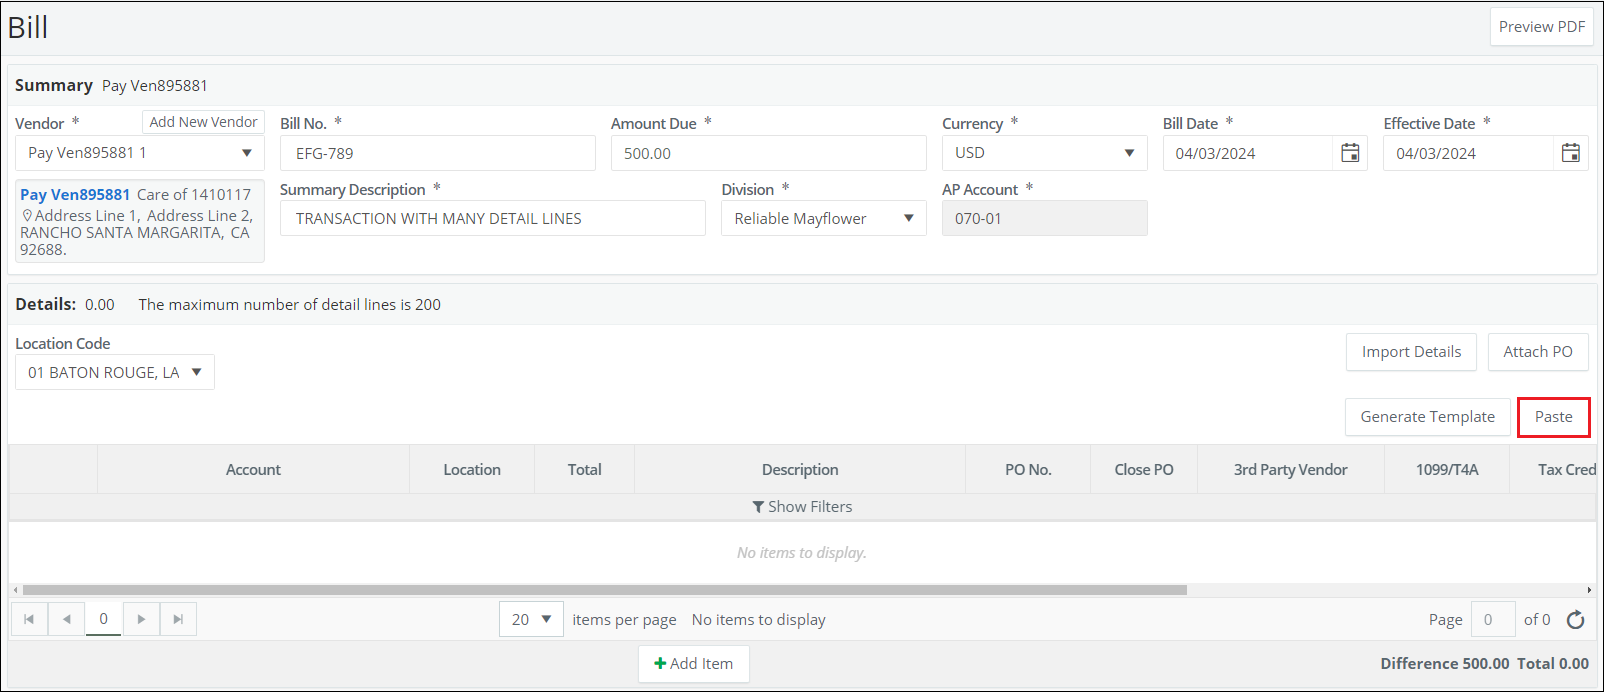Viewport: 1604px width, 692px height.
Task: Click the horizontal scrollbar of details grid
Action: coord(604,590)
